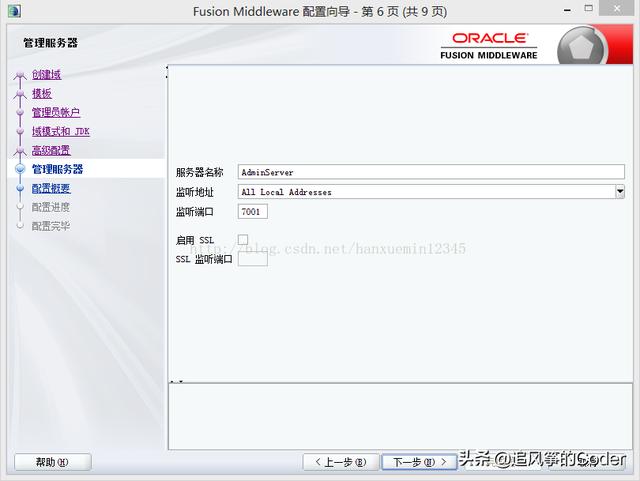The width and height of the screenshot is (640, 481).
Task: Click the 服务器名称 AdminServer field
Action: [x=431, y=172]
